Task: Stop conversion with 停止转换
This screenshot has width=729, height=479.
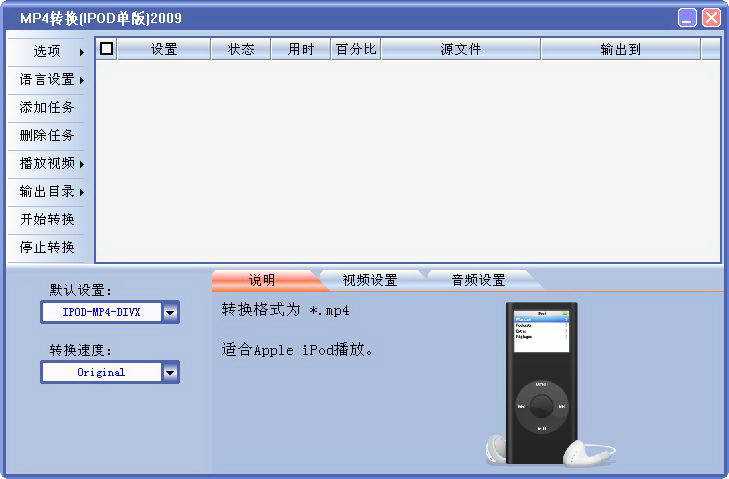Action: pos(46,247)
